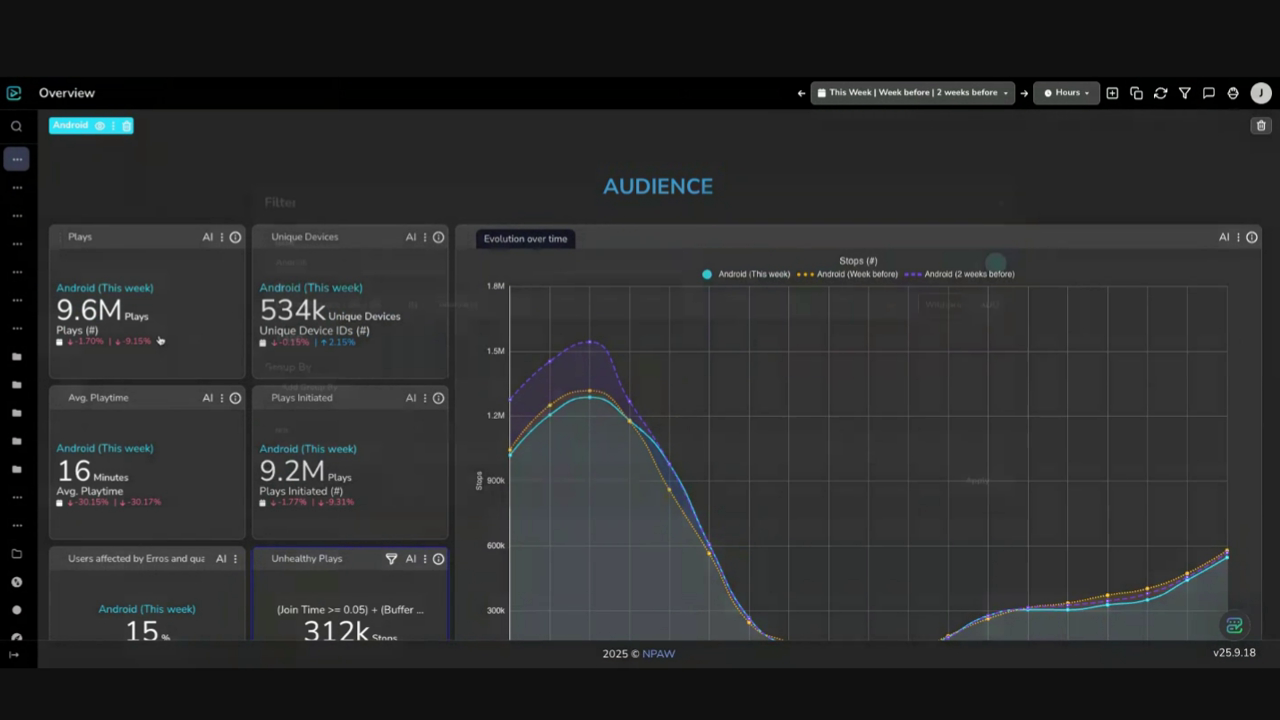Open the three-dot options on Android filter chip

[113, 126]
